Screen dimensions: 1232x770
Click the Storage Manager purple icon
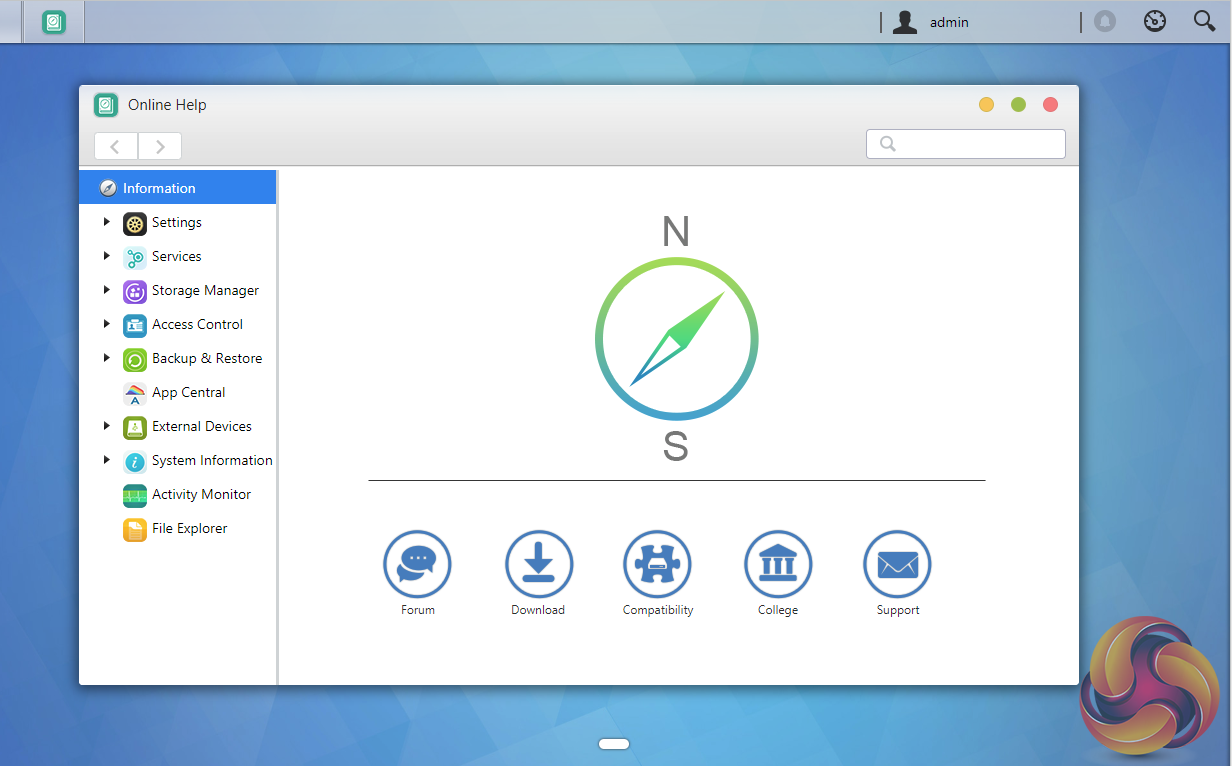pos(135,292)
